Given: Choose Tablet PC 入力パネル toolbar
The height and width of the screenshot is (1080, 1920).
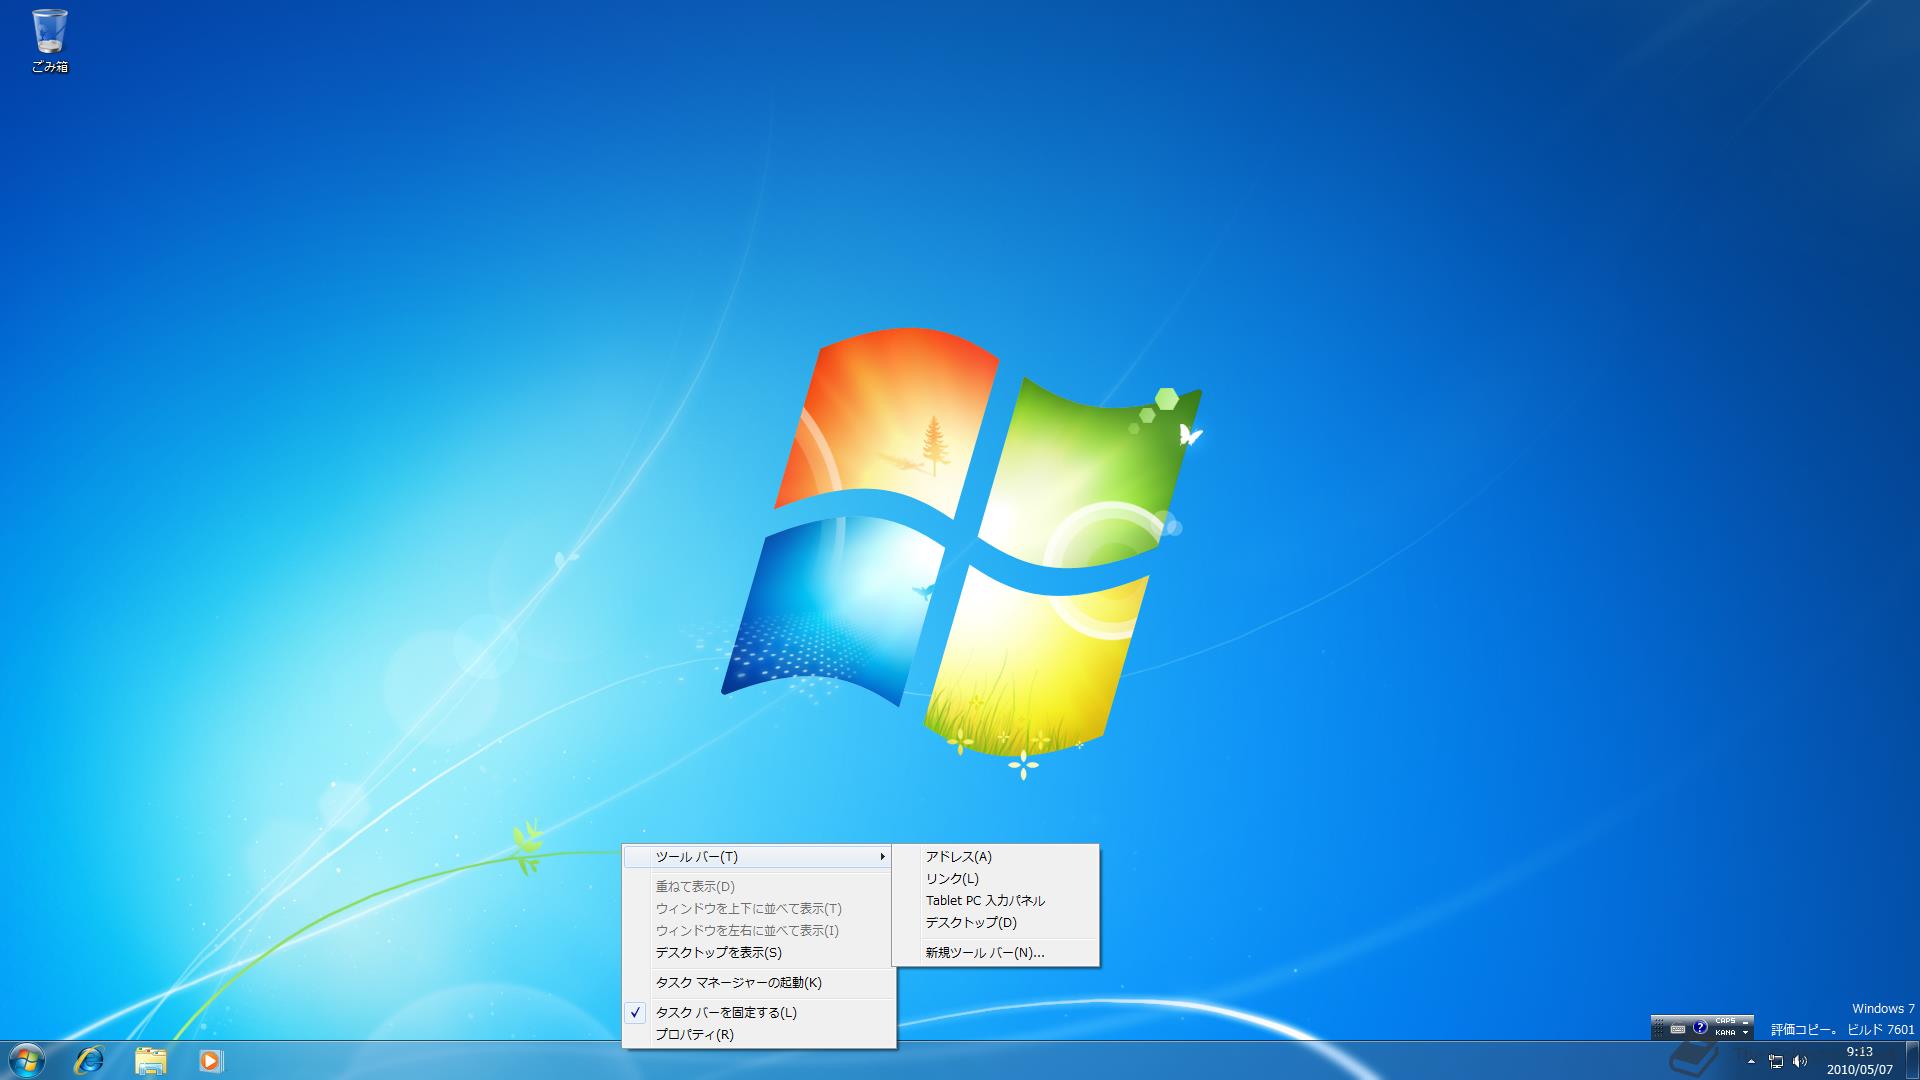Looking at the screenshot, I should point(996,901).
